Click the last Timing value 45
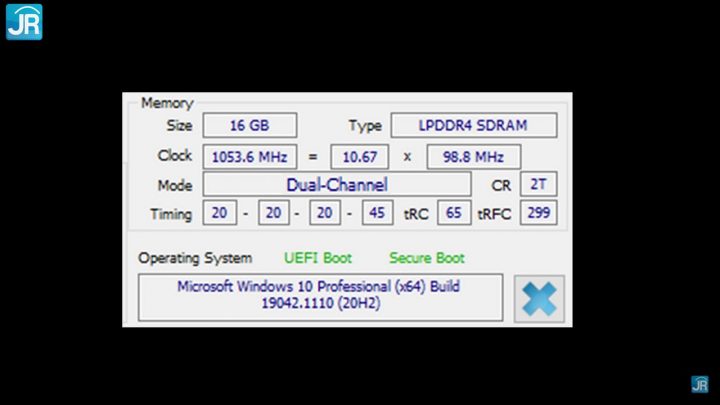 [x=377, y=213]
